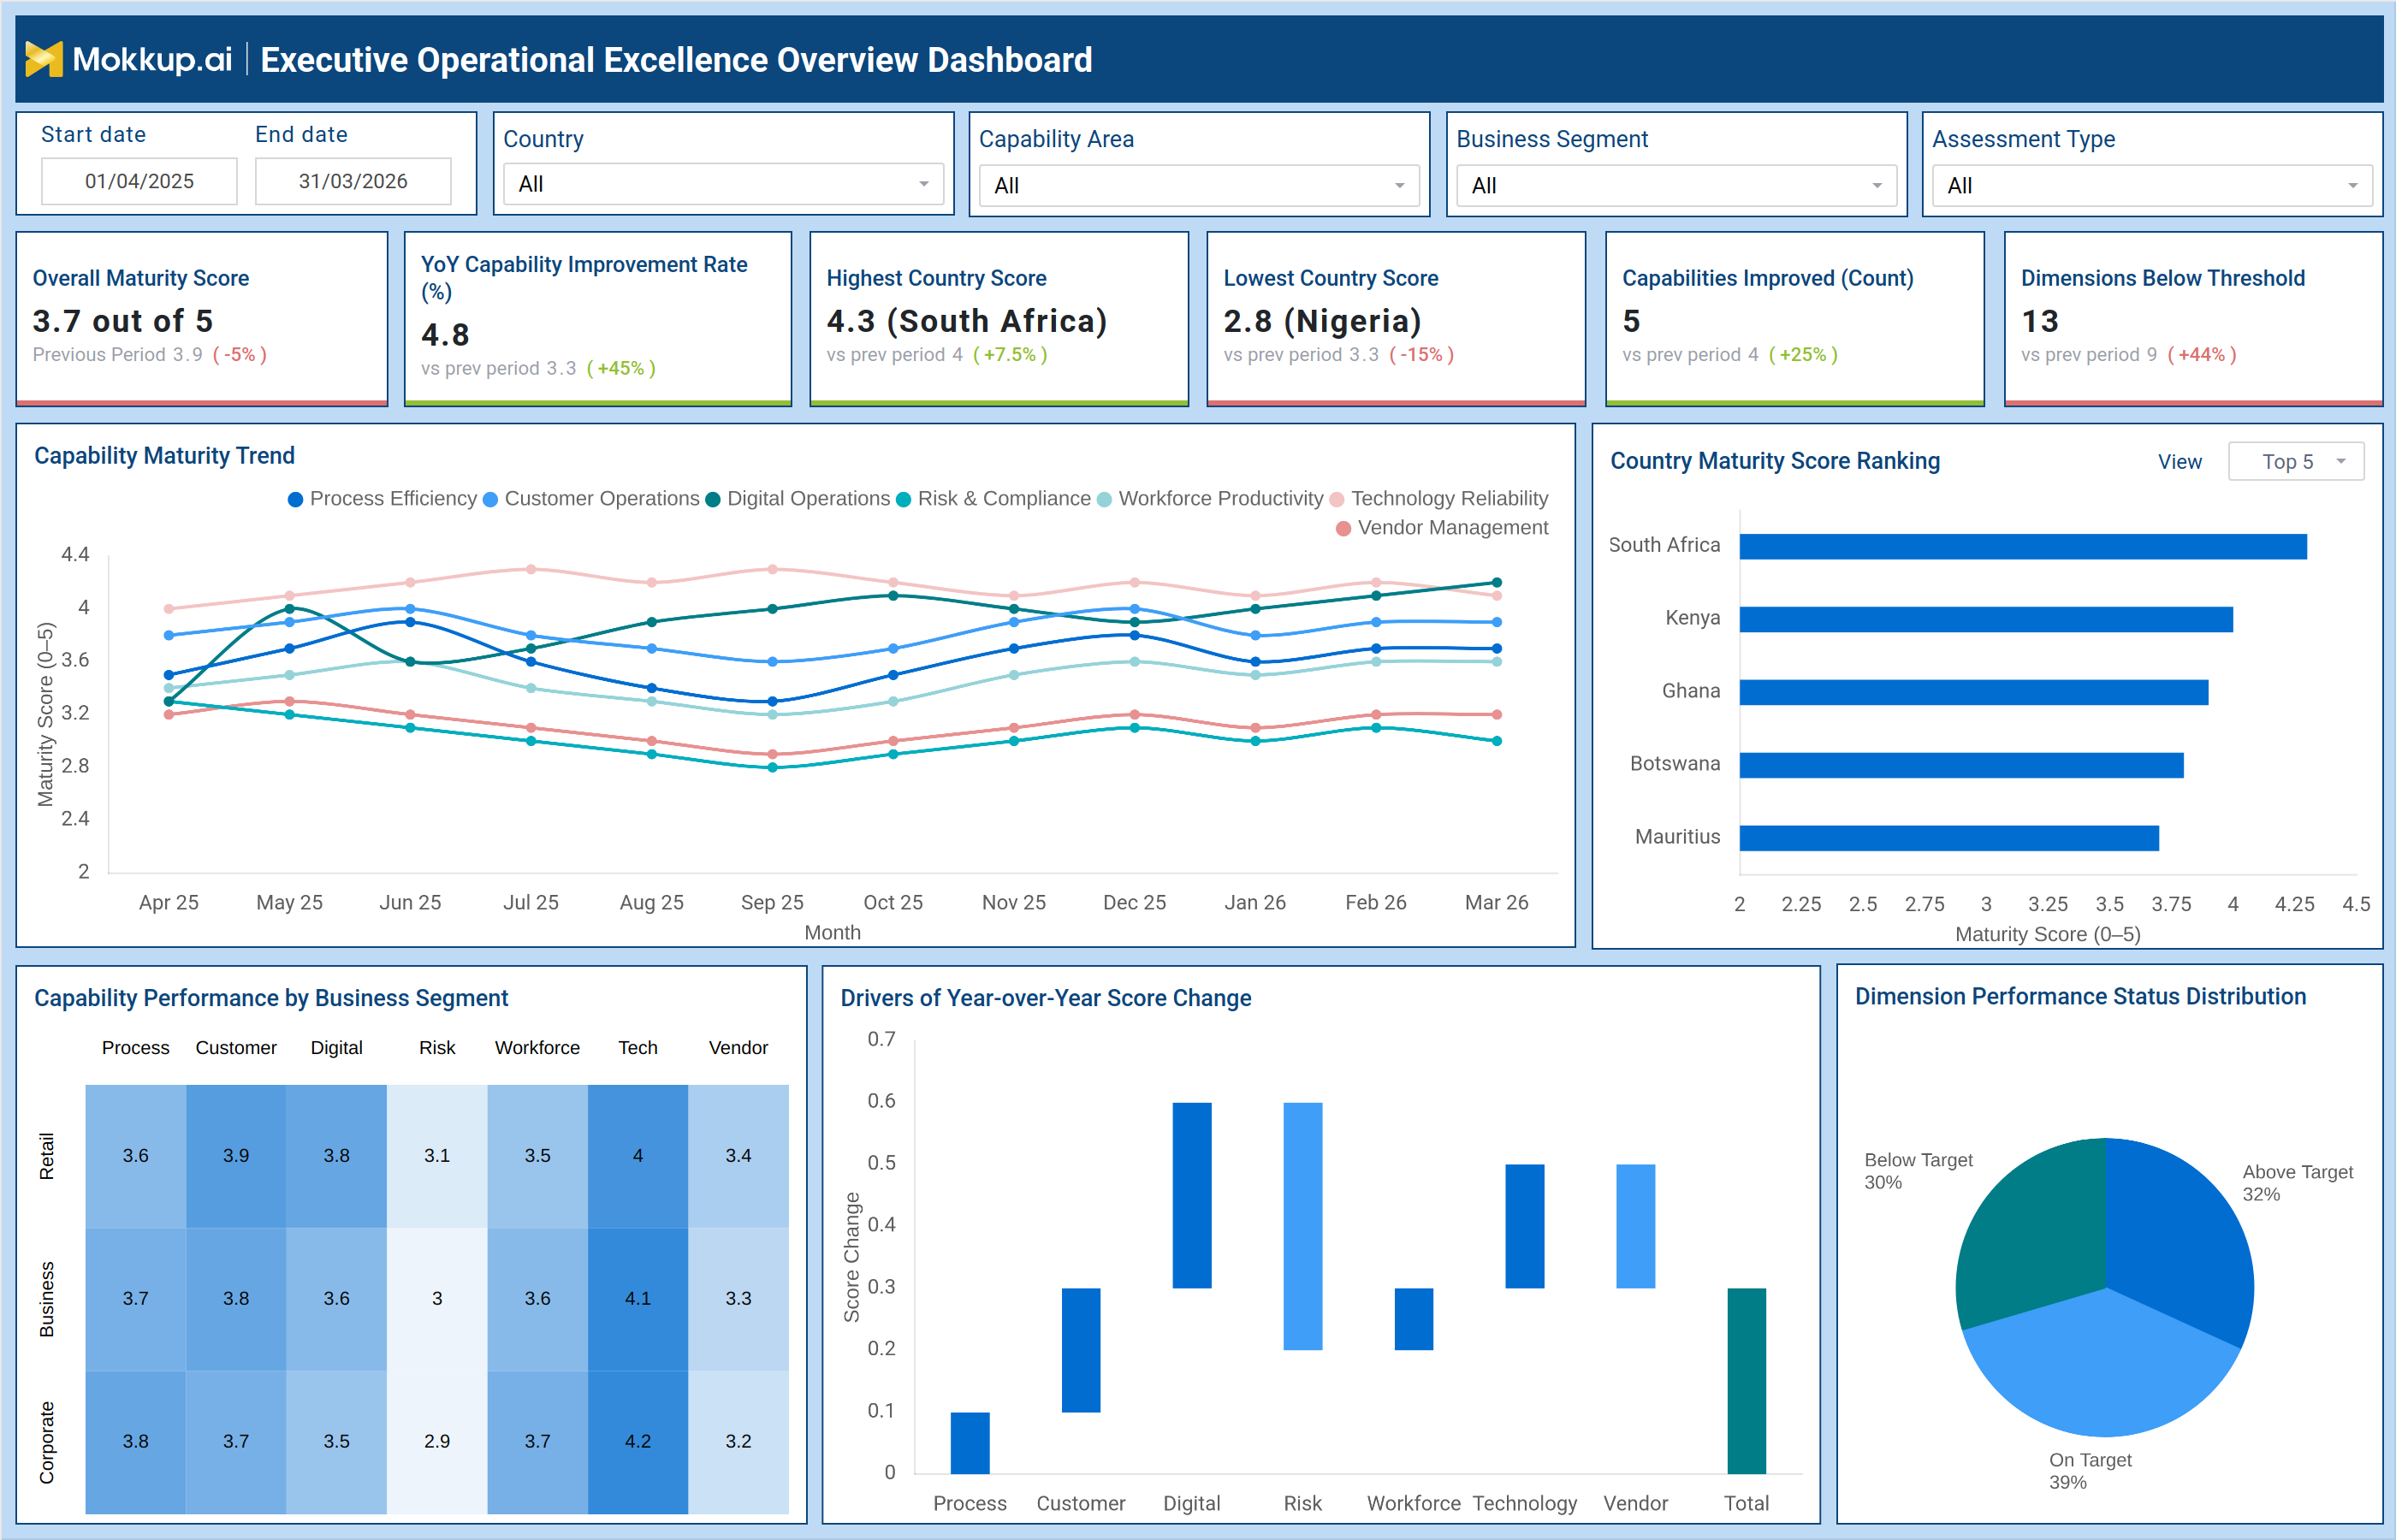
Task: Expand the Assessment Type dropdown
Action: pyautogui.click(x=2152, y=186)
